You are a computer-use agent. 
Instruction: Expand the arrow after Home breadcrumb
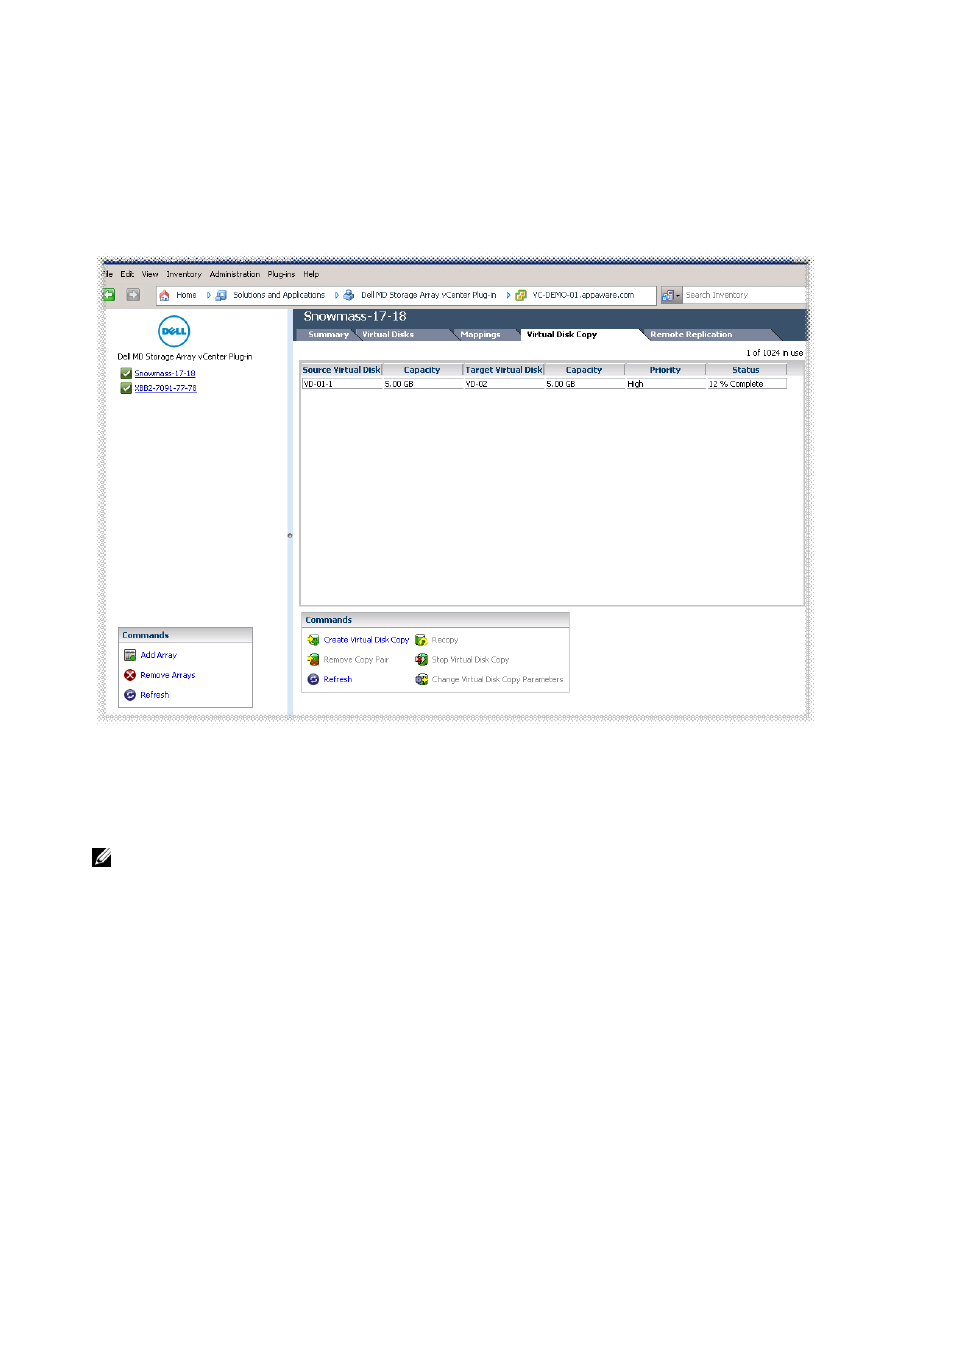click(209, 295)
